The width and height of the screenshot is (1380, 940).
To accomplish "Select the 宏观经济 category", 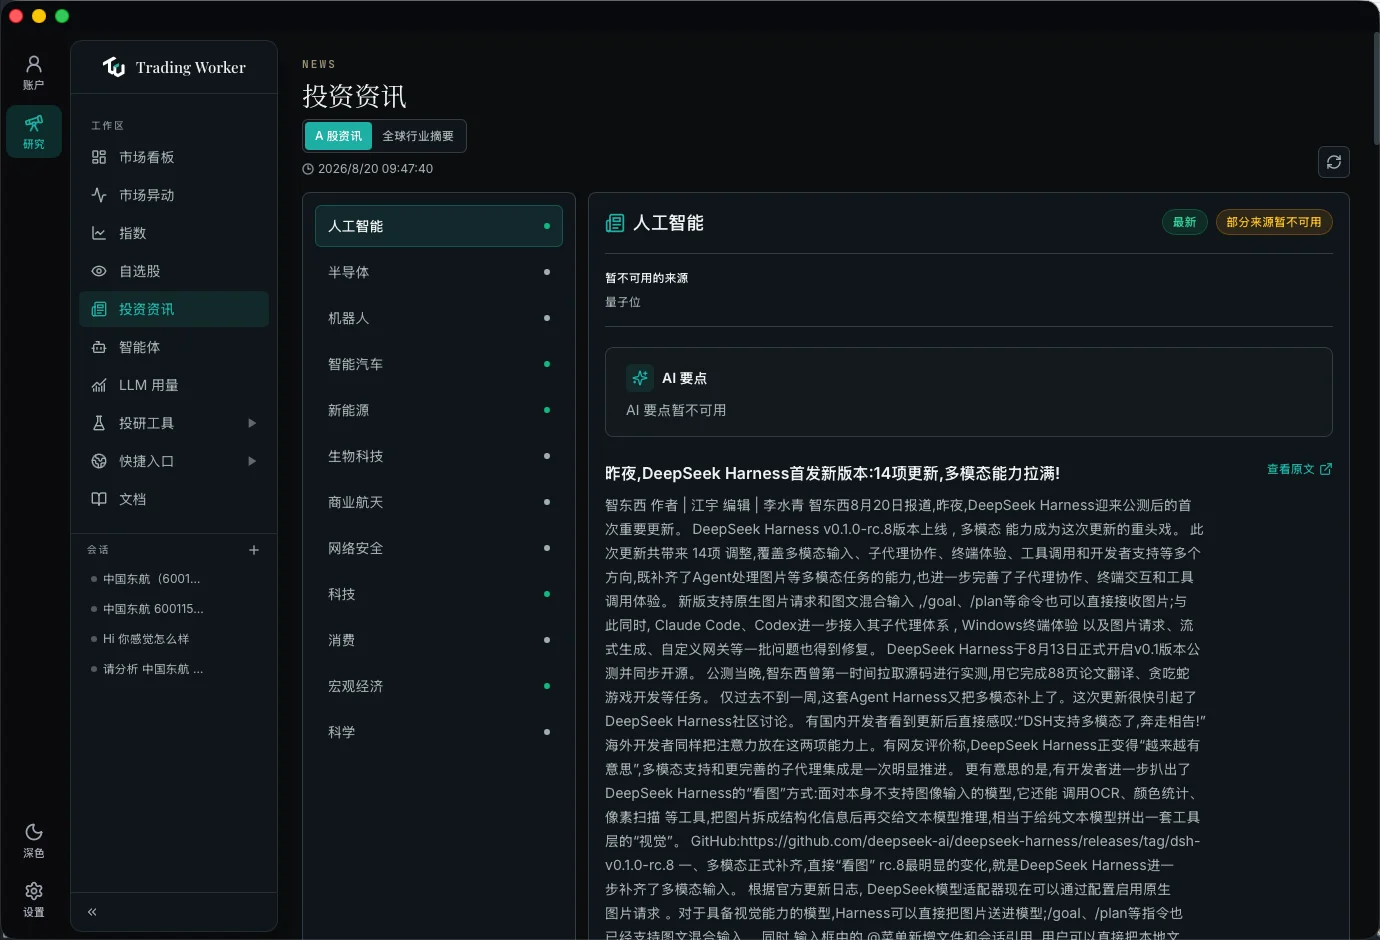I will click(x=439, y=686).
